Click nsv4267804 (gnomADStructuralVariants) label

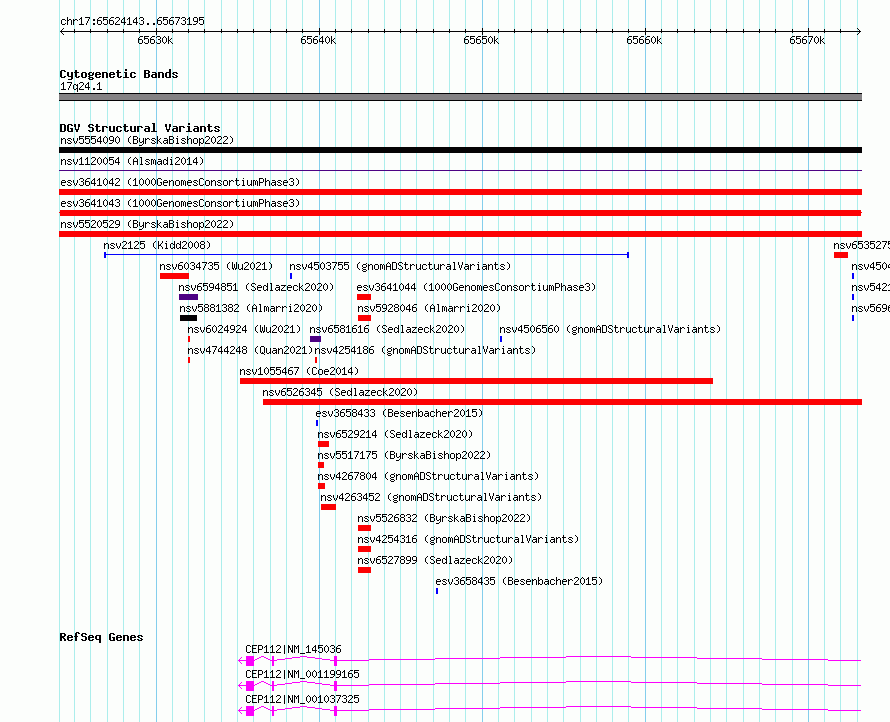pos(428,476)
